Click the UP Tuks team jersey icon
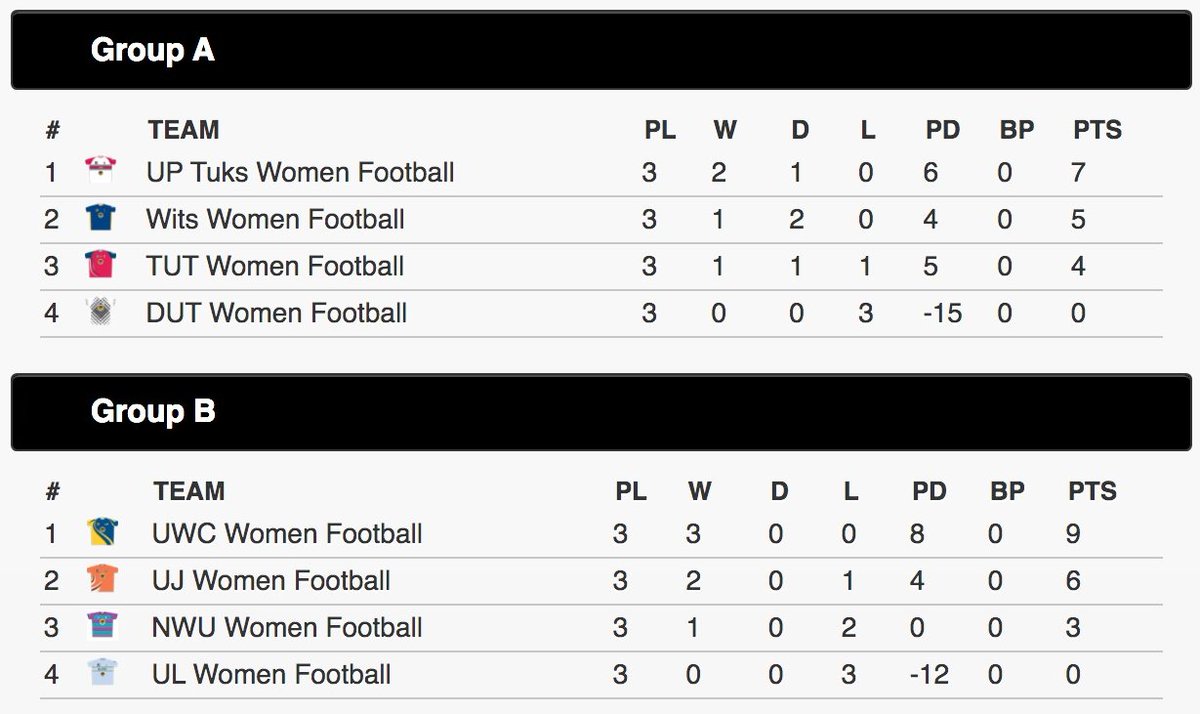The image size is (1200, 714). [x=101, y=171]
